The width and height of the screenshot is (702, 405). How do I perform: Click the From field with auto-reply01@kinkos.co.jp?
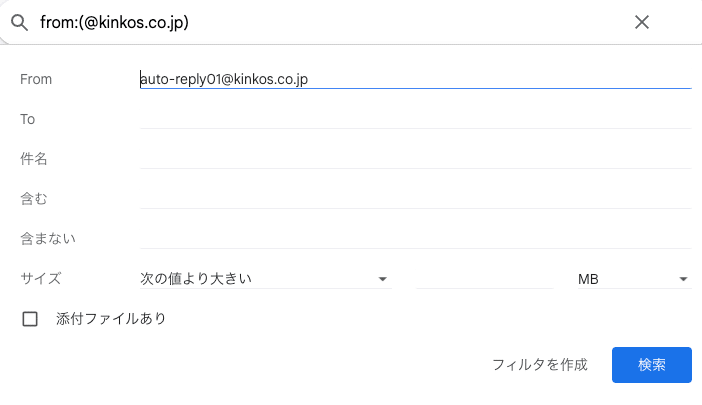point(415,79)
